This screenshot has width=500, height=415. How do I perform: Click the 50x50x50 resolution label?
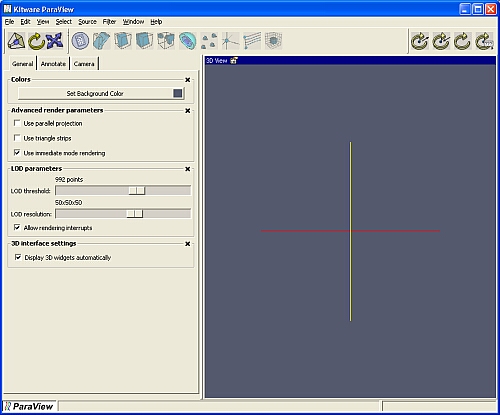pyautogui.click(x=68, y=202)
